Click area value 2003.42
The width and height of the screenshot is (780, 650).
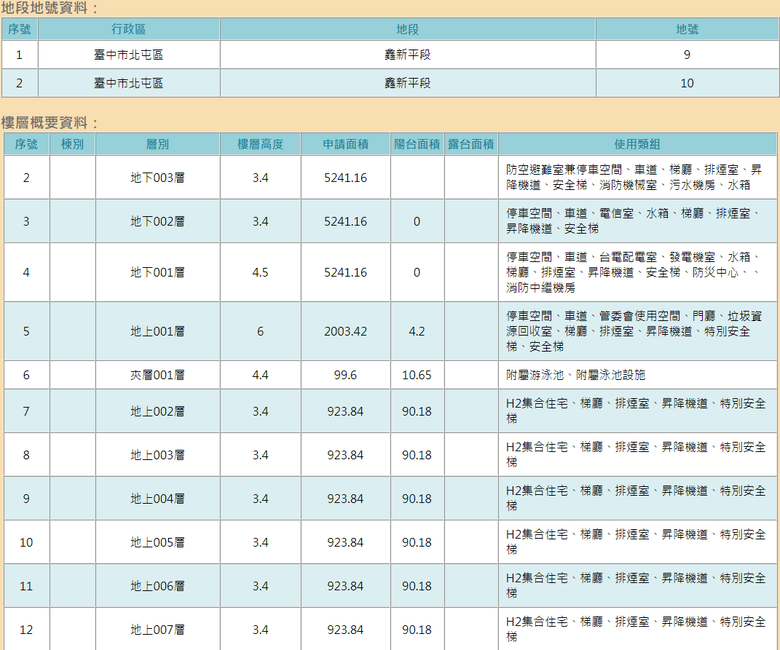pos(345,331)
